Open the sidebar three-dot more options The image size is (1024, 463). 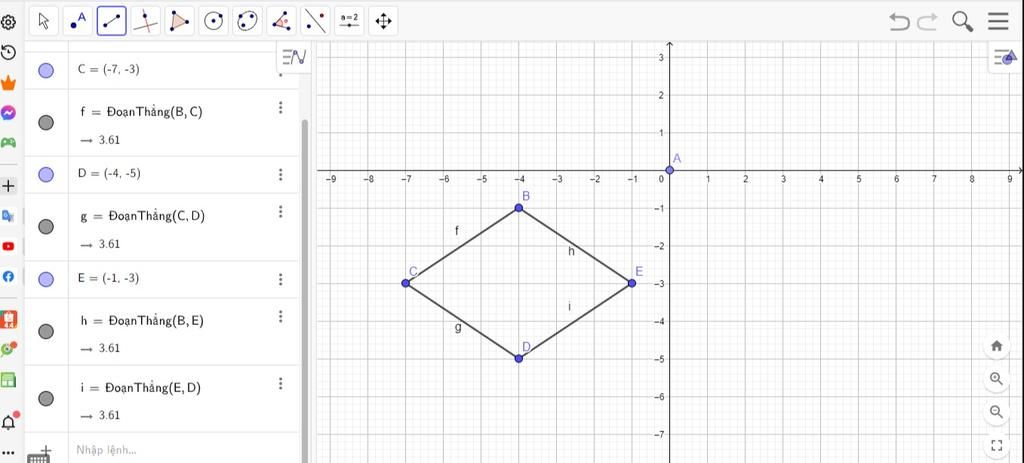click(x=8, y=452)
